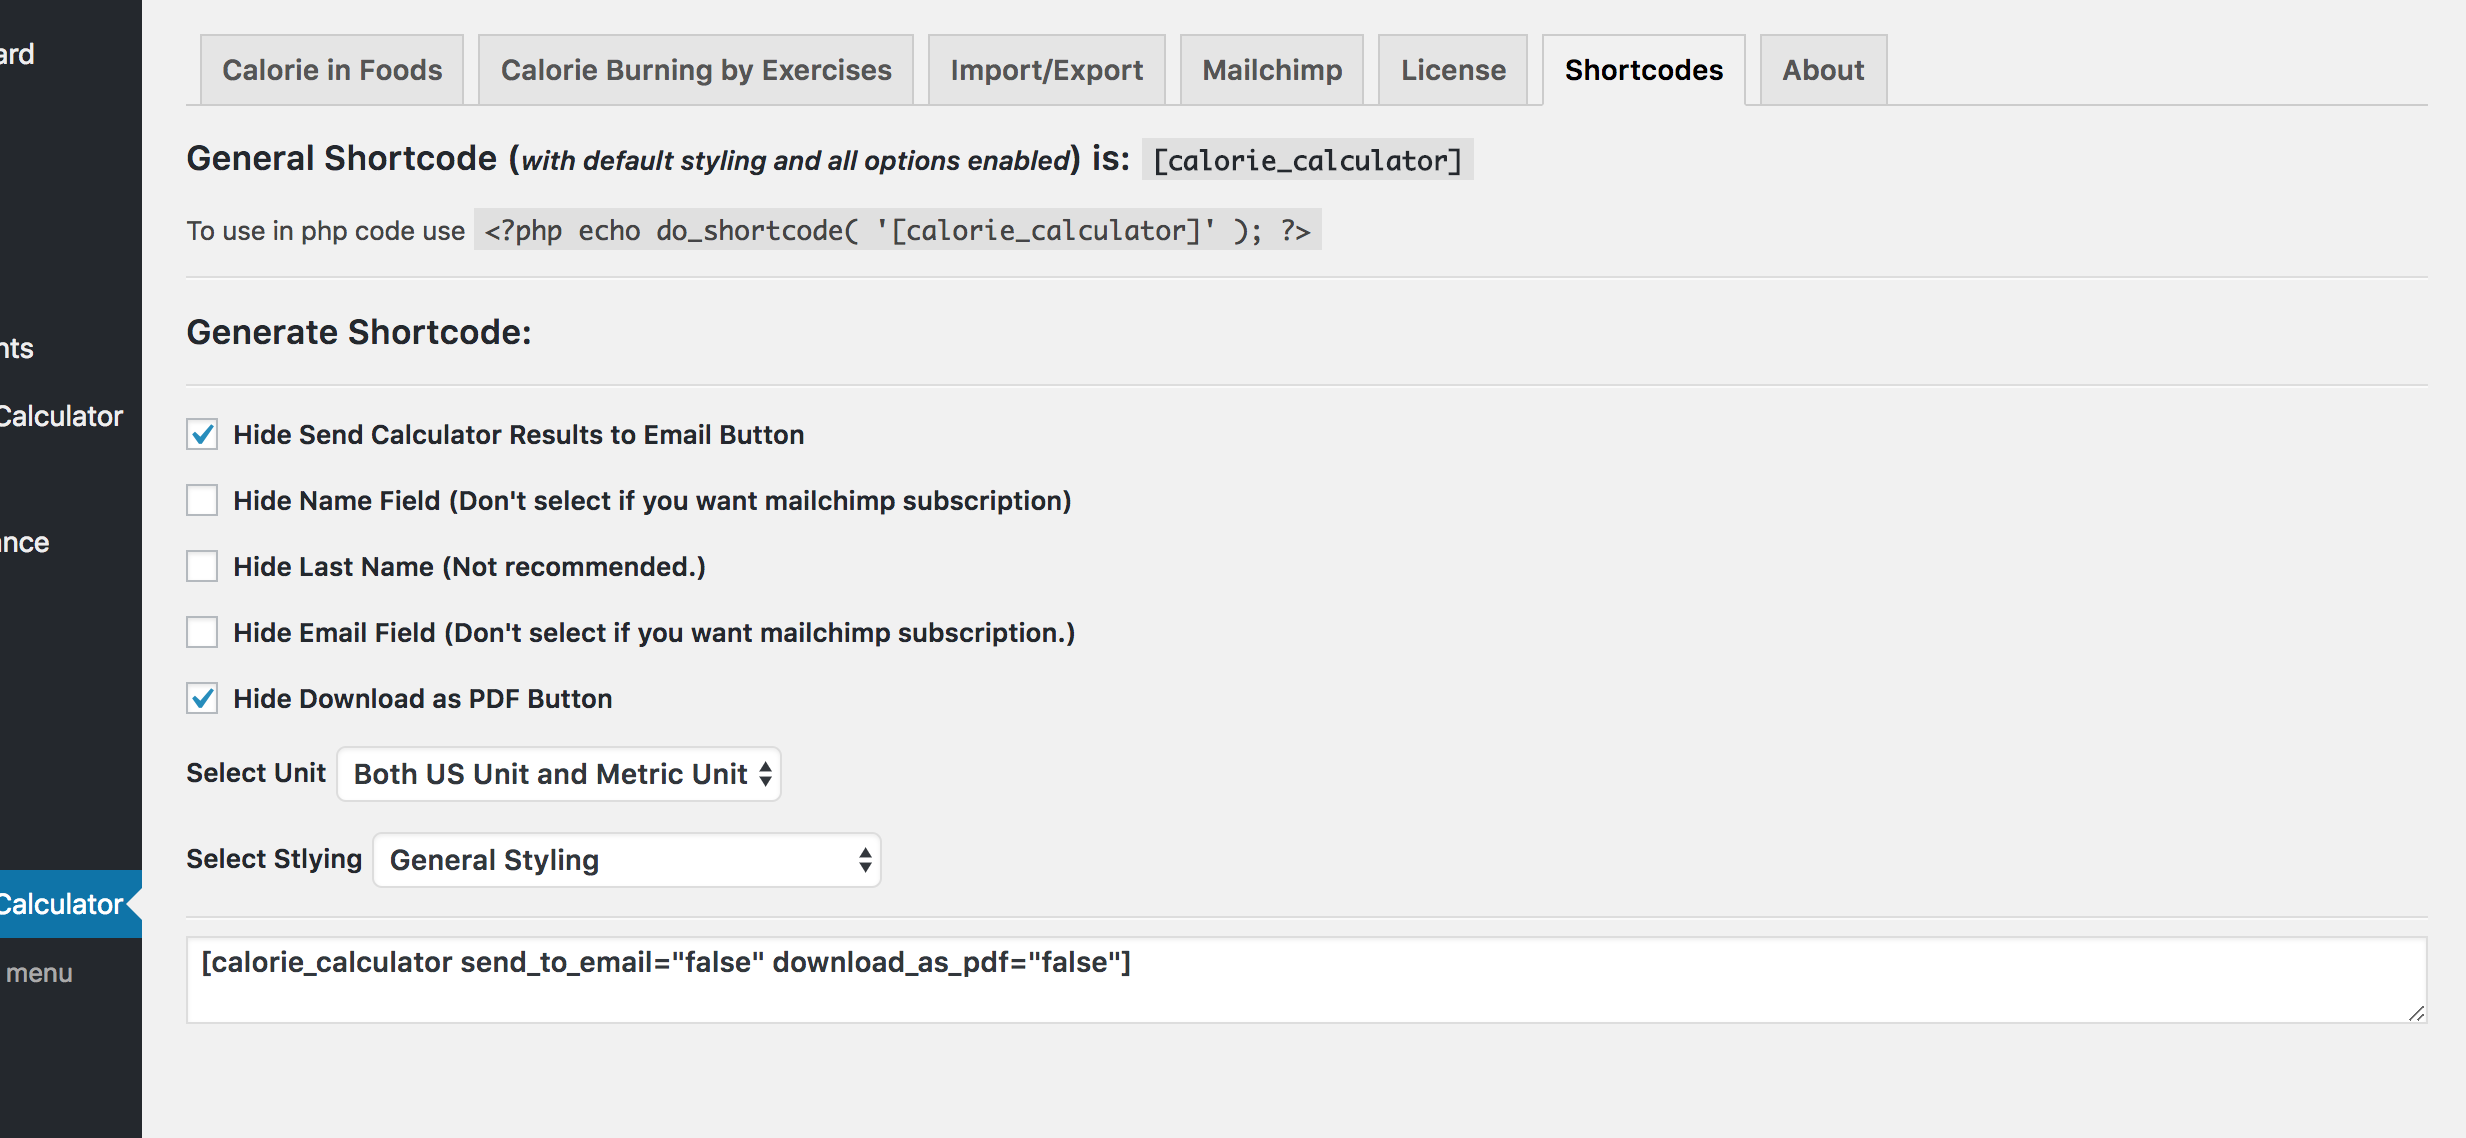Click the Hide Last Name (Not recommended.) label
Viewport: 2466px width, 1138px height.
click(470, 567)
